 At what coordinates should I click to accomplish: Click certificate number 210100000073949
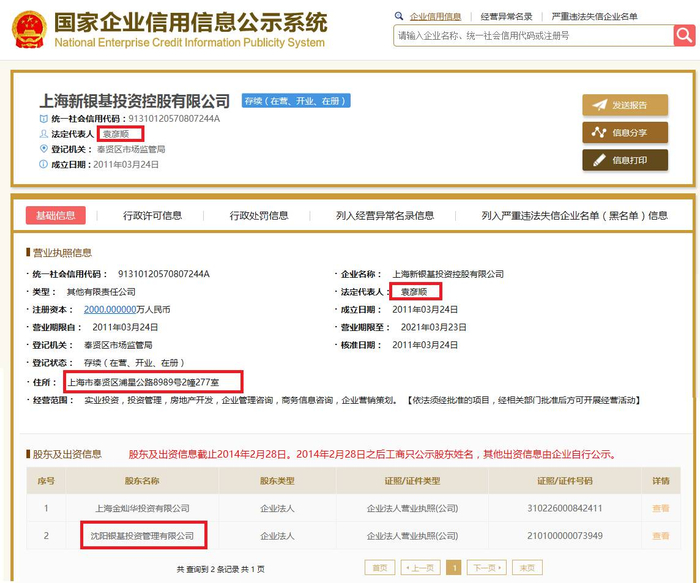[565, 536]
